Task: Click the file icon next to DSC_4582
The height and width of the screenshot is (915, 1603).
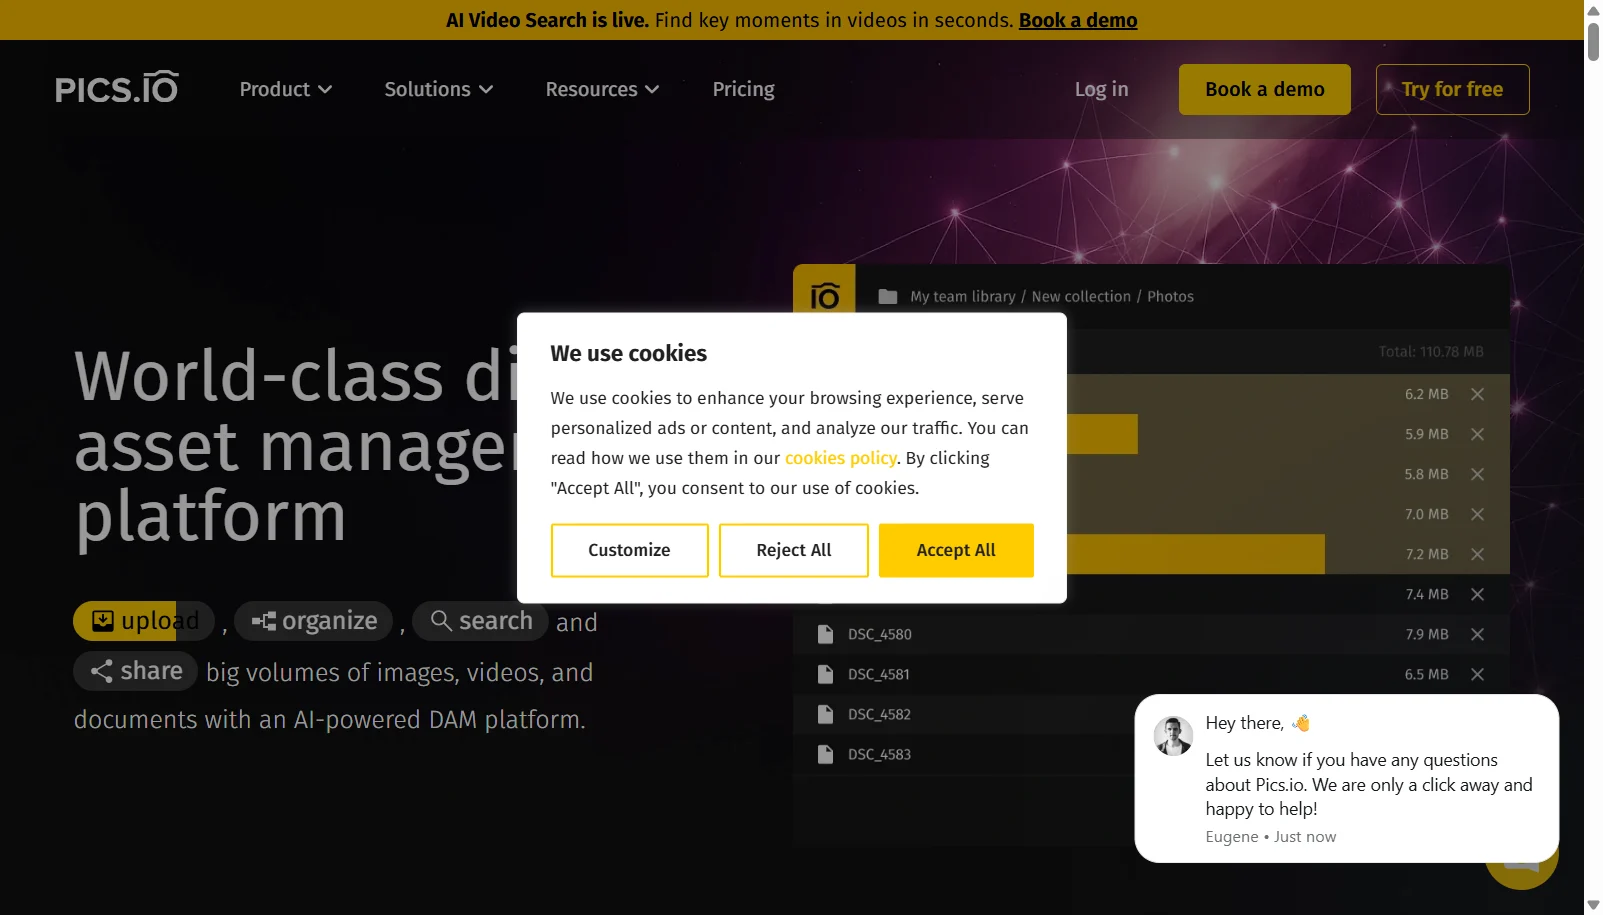Action: pyautogui.click(x=825, y=714)
